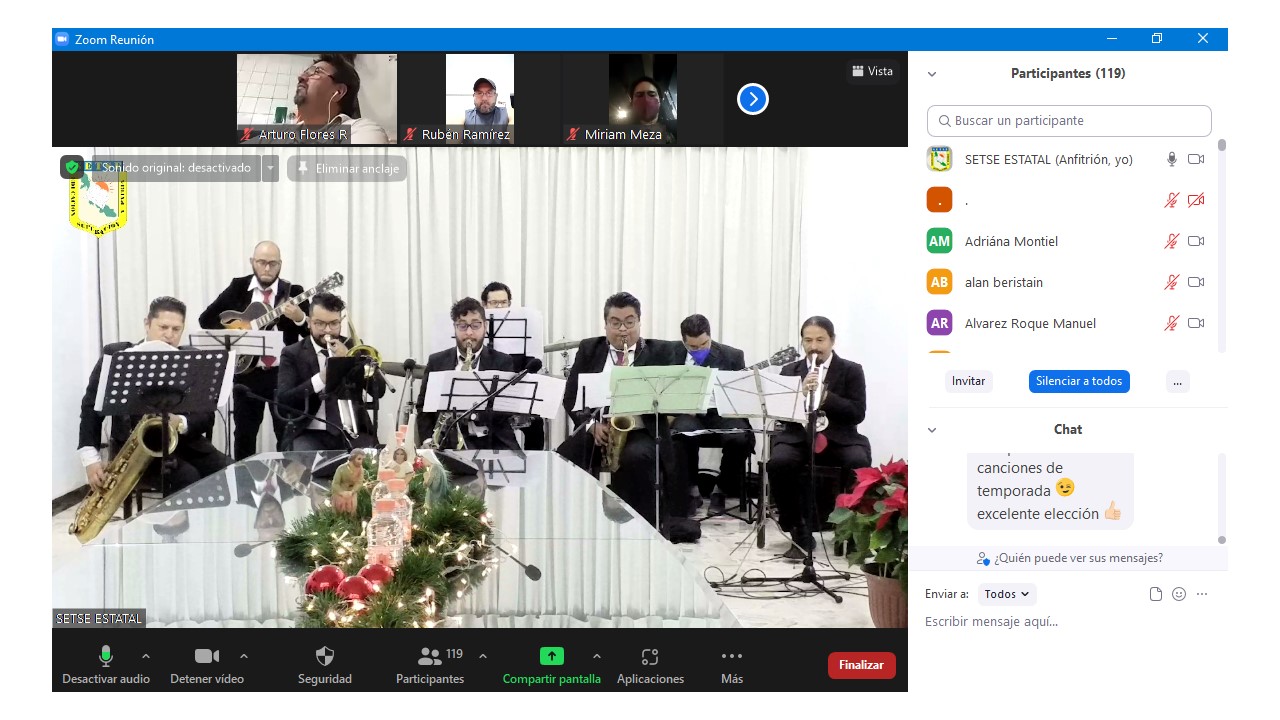Click the Zoom app icon in title bar
This screenshot has width=1280, height=720.
(x=61, y=39)
